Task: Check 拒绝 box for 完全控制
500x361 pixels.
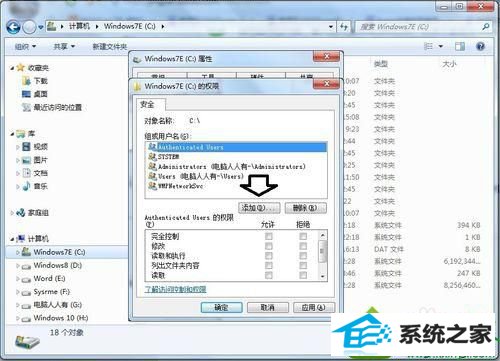Action: [303, 236]
